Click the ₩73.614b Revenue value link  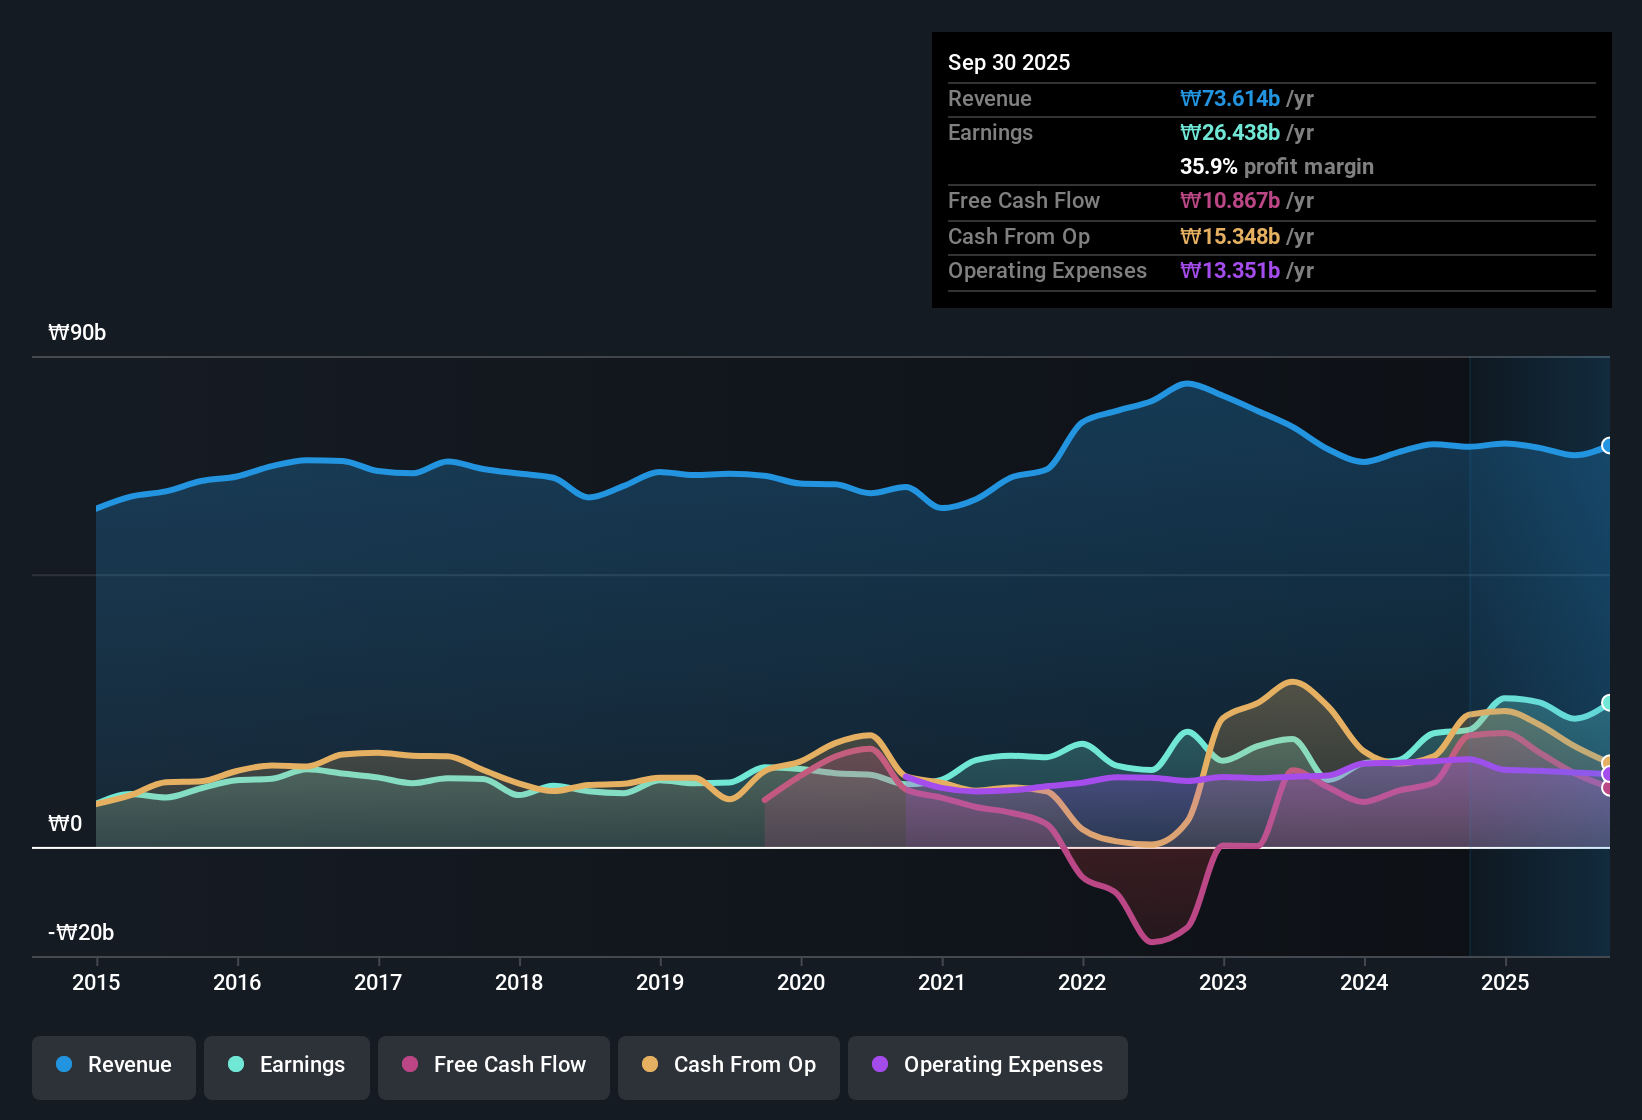tap(1230, 98)
